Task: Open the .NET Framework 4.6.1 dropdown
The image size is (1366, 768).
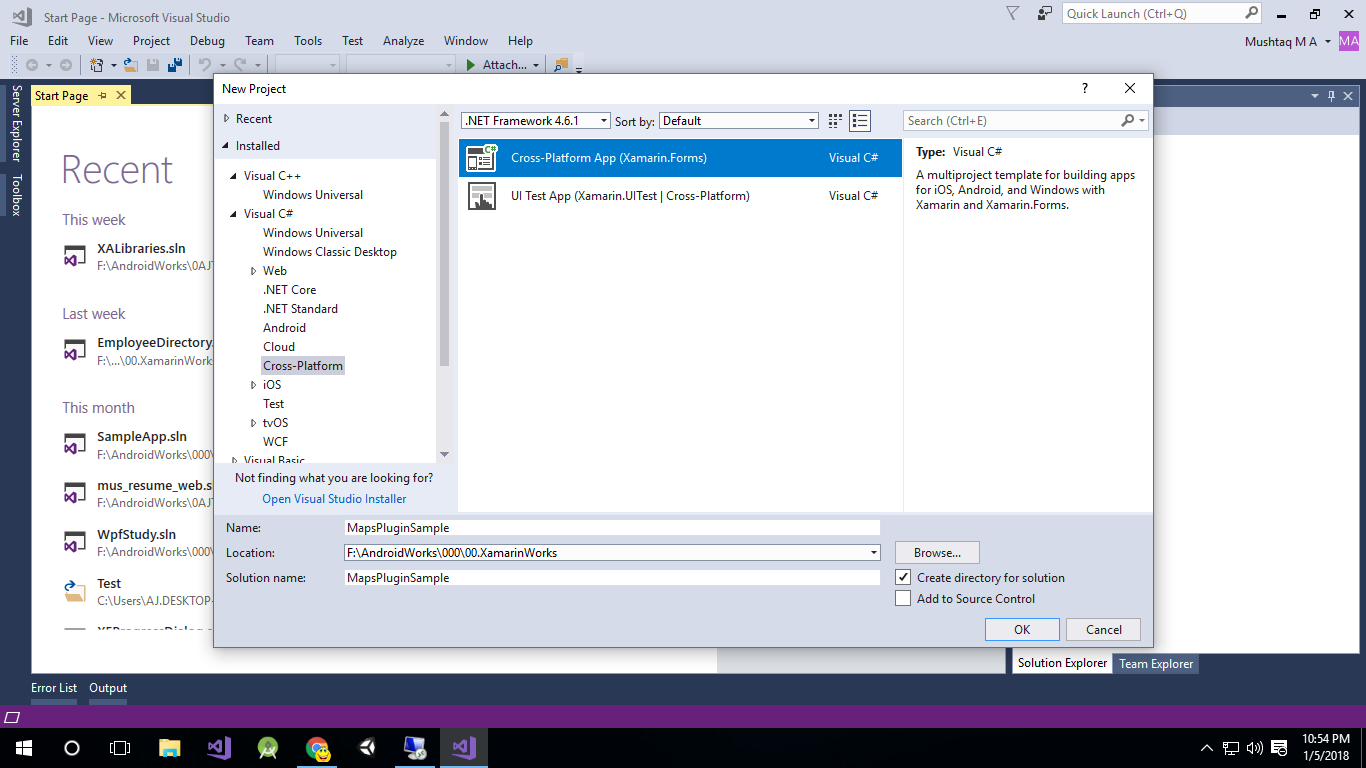Action: coord(605,120)
